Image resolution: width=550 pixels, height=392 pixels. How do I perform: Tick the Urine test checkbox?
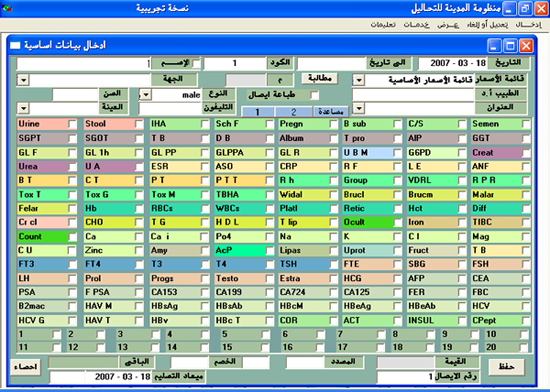pos(72,124)
